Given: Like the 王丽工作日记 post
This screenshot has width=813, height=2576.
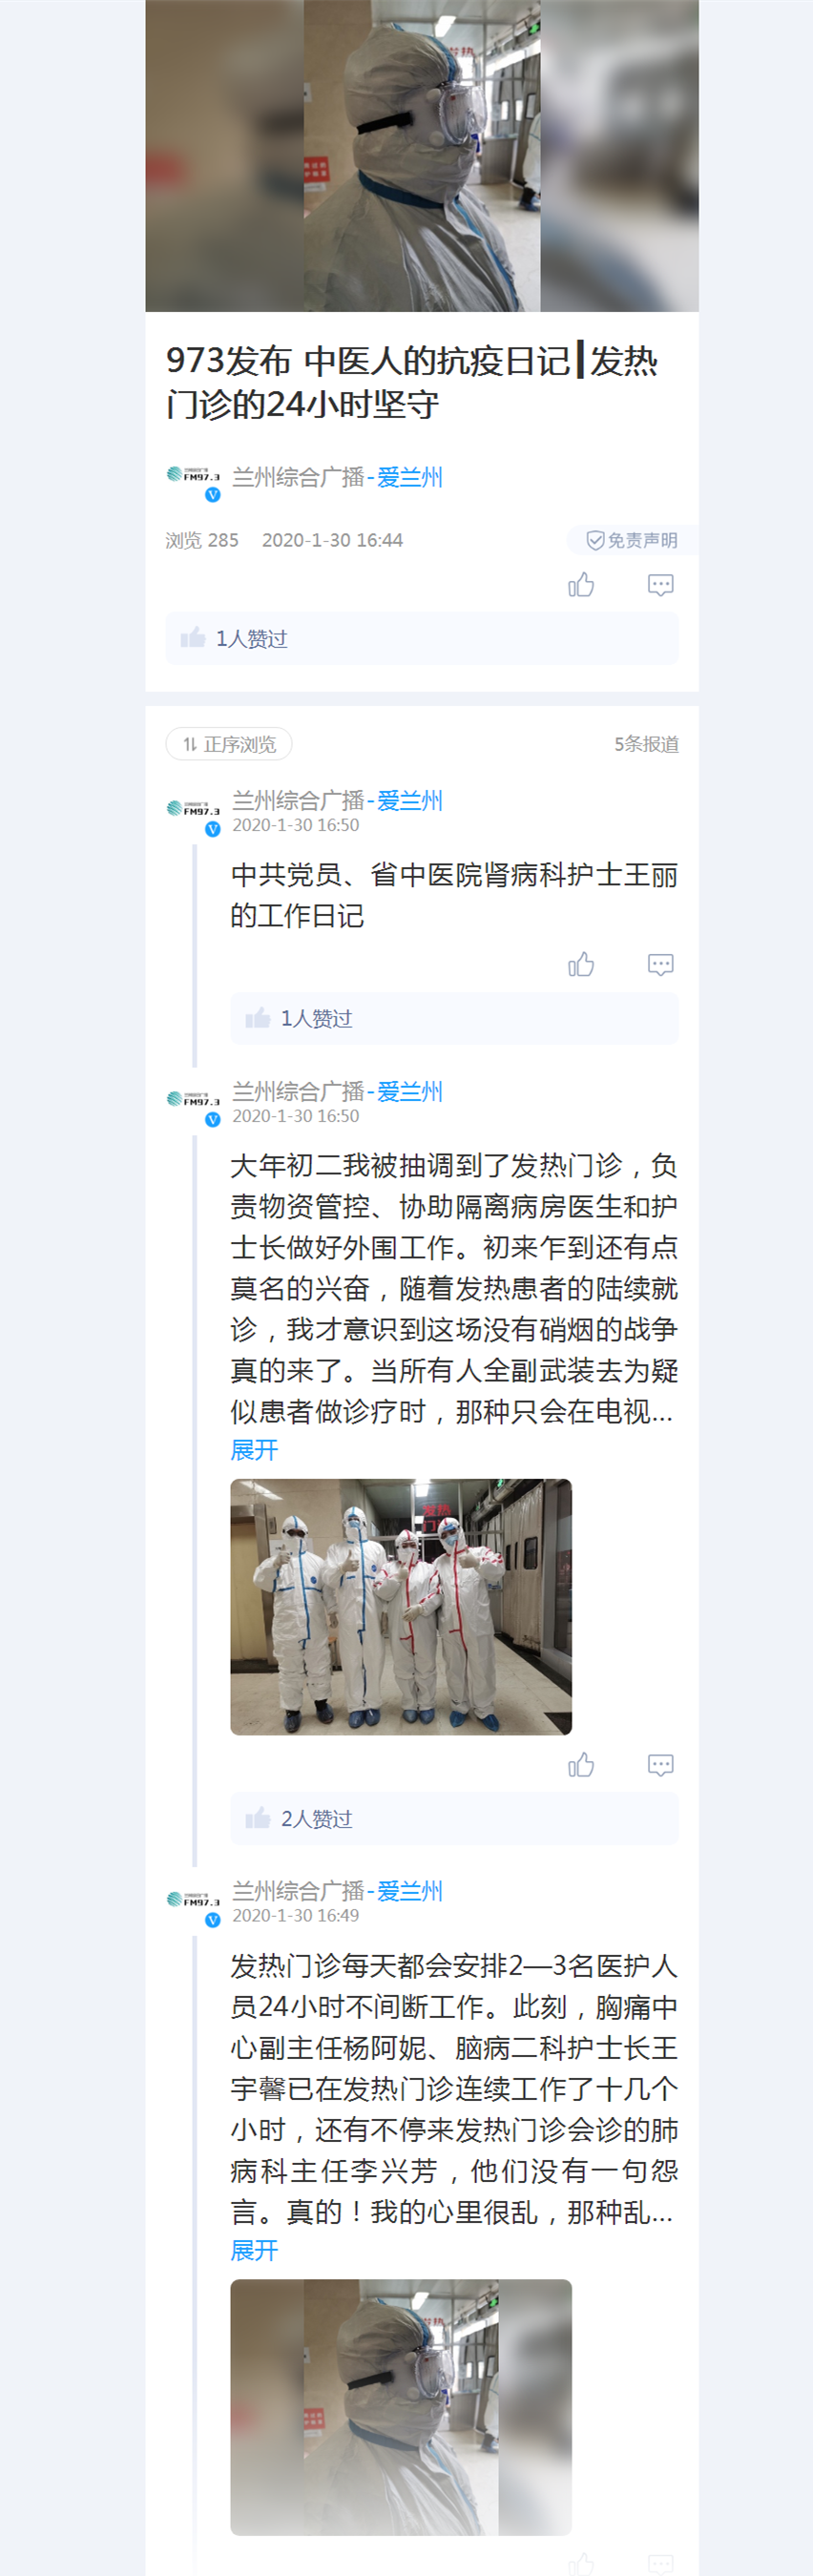Looking at the screenshot, I should pos(581,964).
